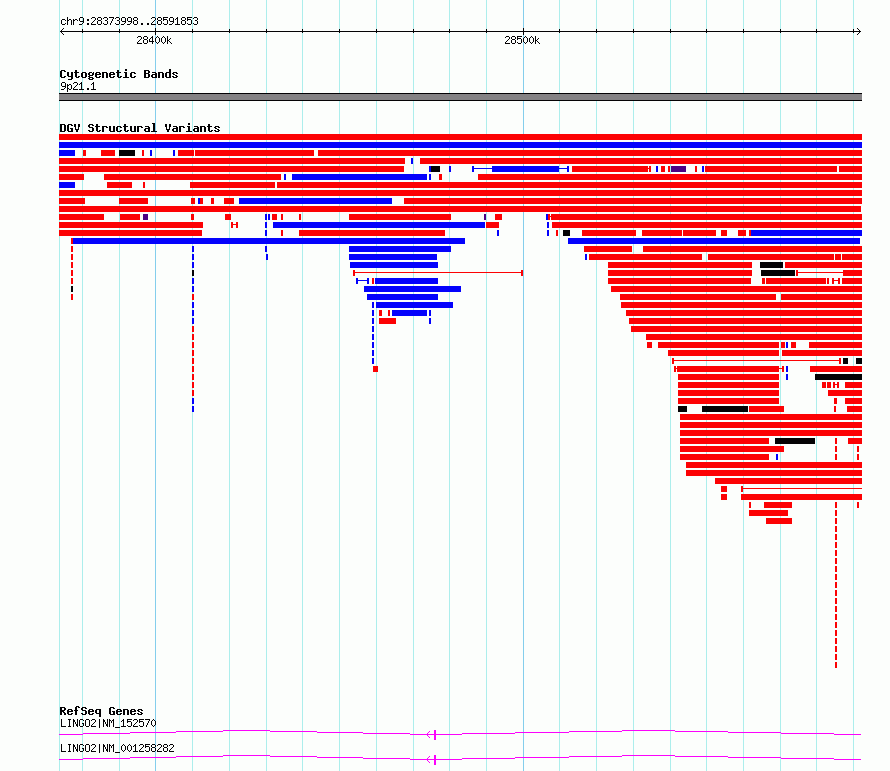Click the right arrowhead of the ruler
This screenshot has width=890, height=771.
[858, 32]
